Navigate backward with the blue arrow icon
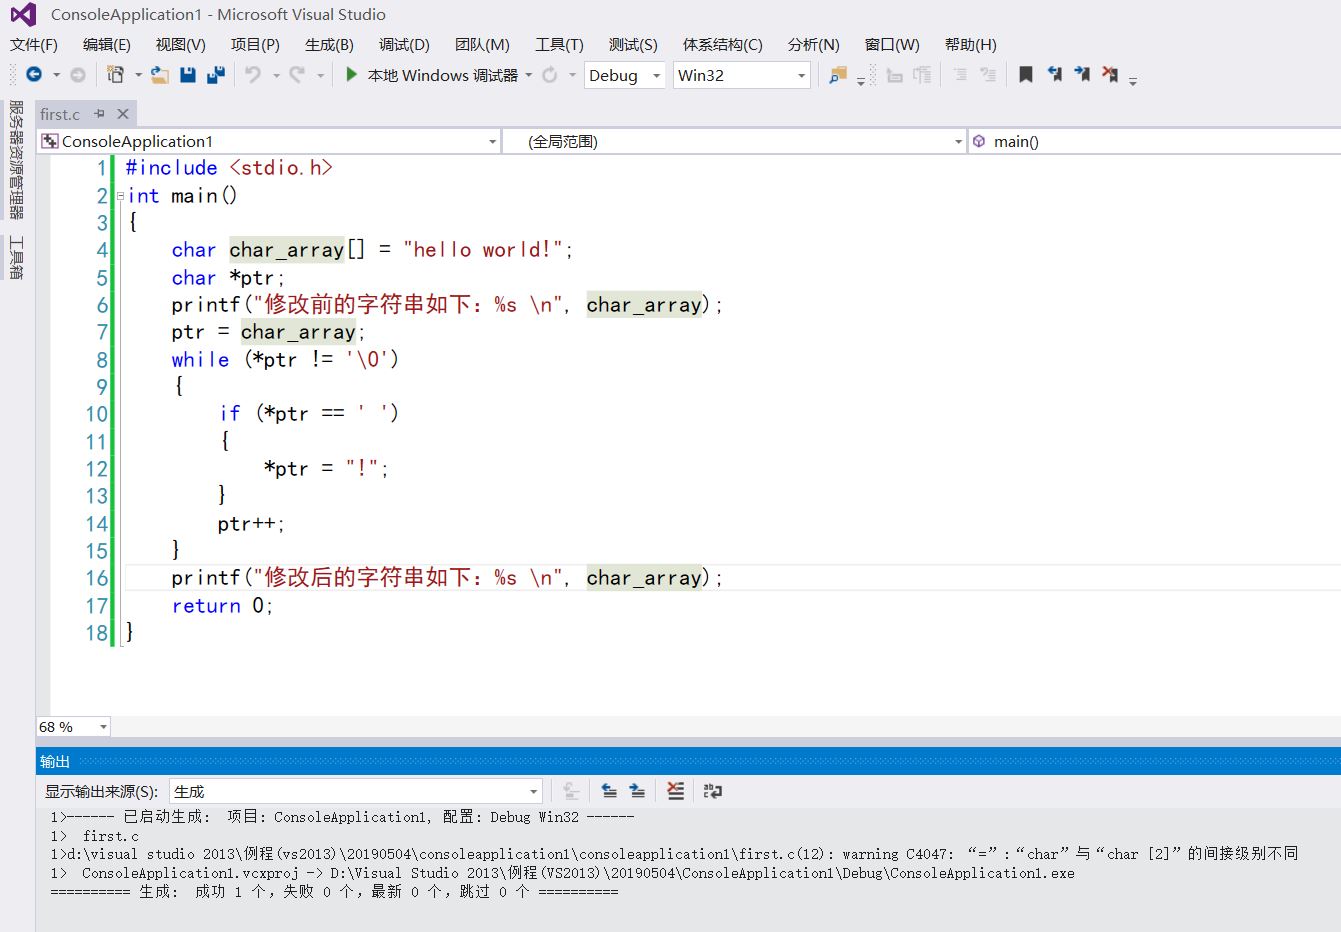Screen dimensions: 1341x932 pos(34,75)
